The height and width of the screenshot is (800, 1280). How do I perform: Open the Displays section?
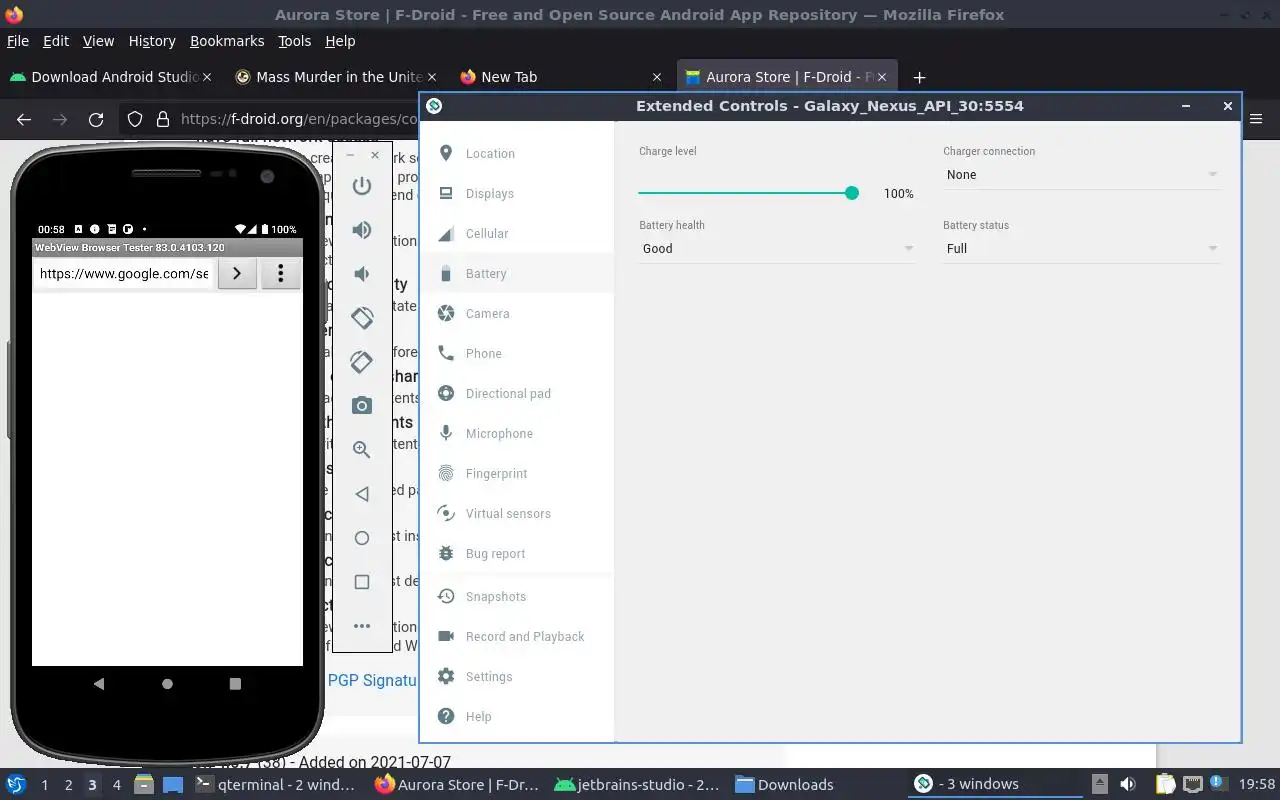[516, 193]
